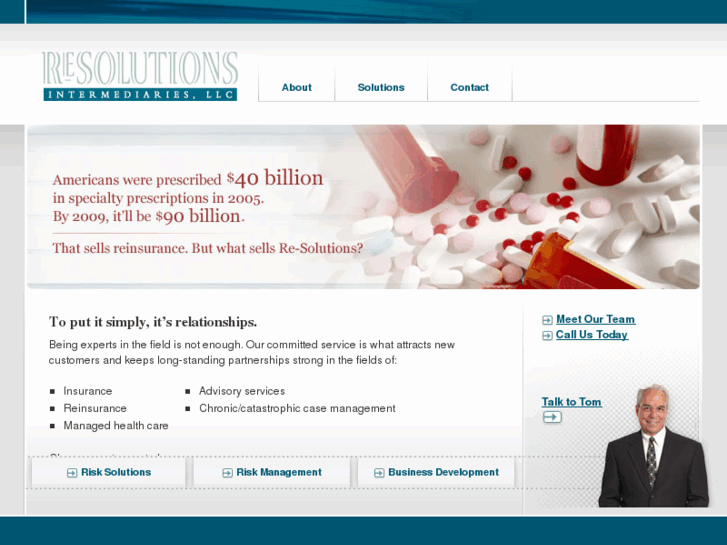Click the arrow icon next to Risk Management
727x545 pixels.
[x=227, y=473]
